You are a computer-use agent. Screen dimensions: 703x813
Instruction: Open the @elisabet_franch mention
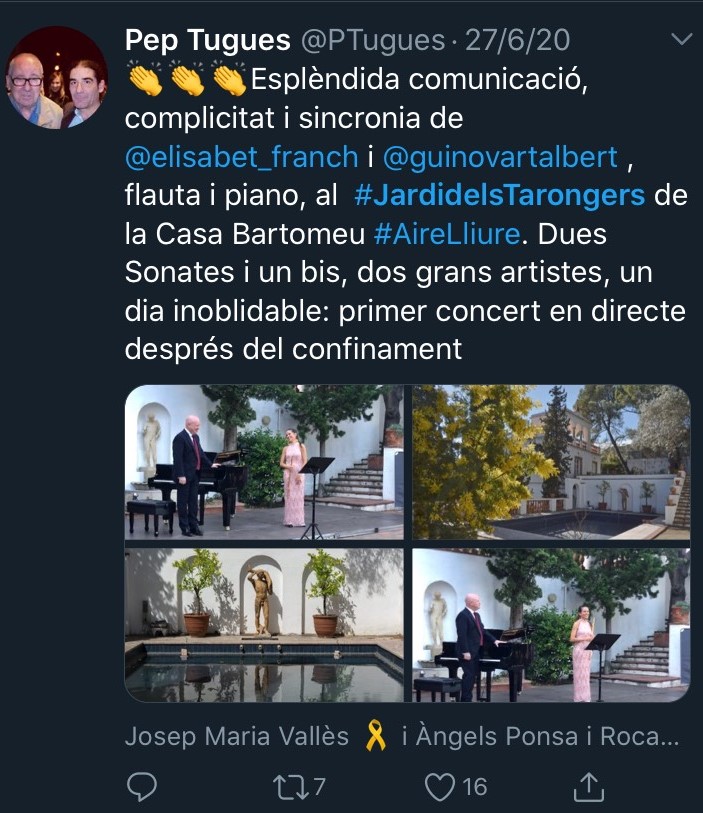242,157
